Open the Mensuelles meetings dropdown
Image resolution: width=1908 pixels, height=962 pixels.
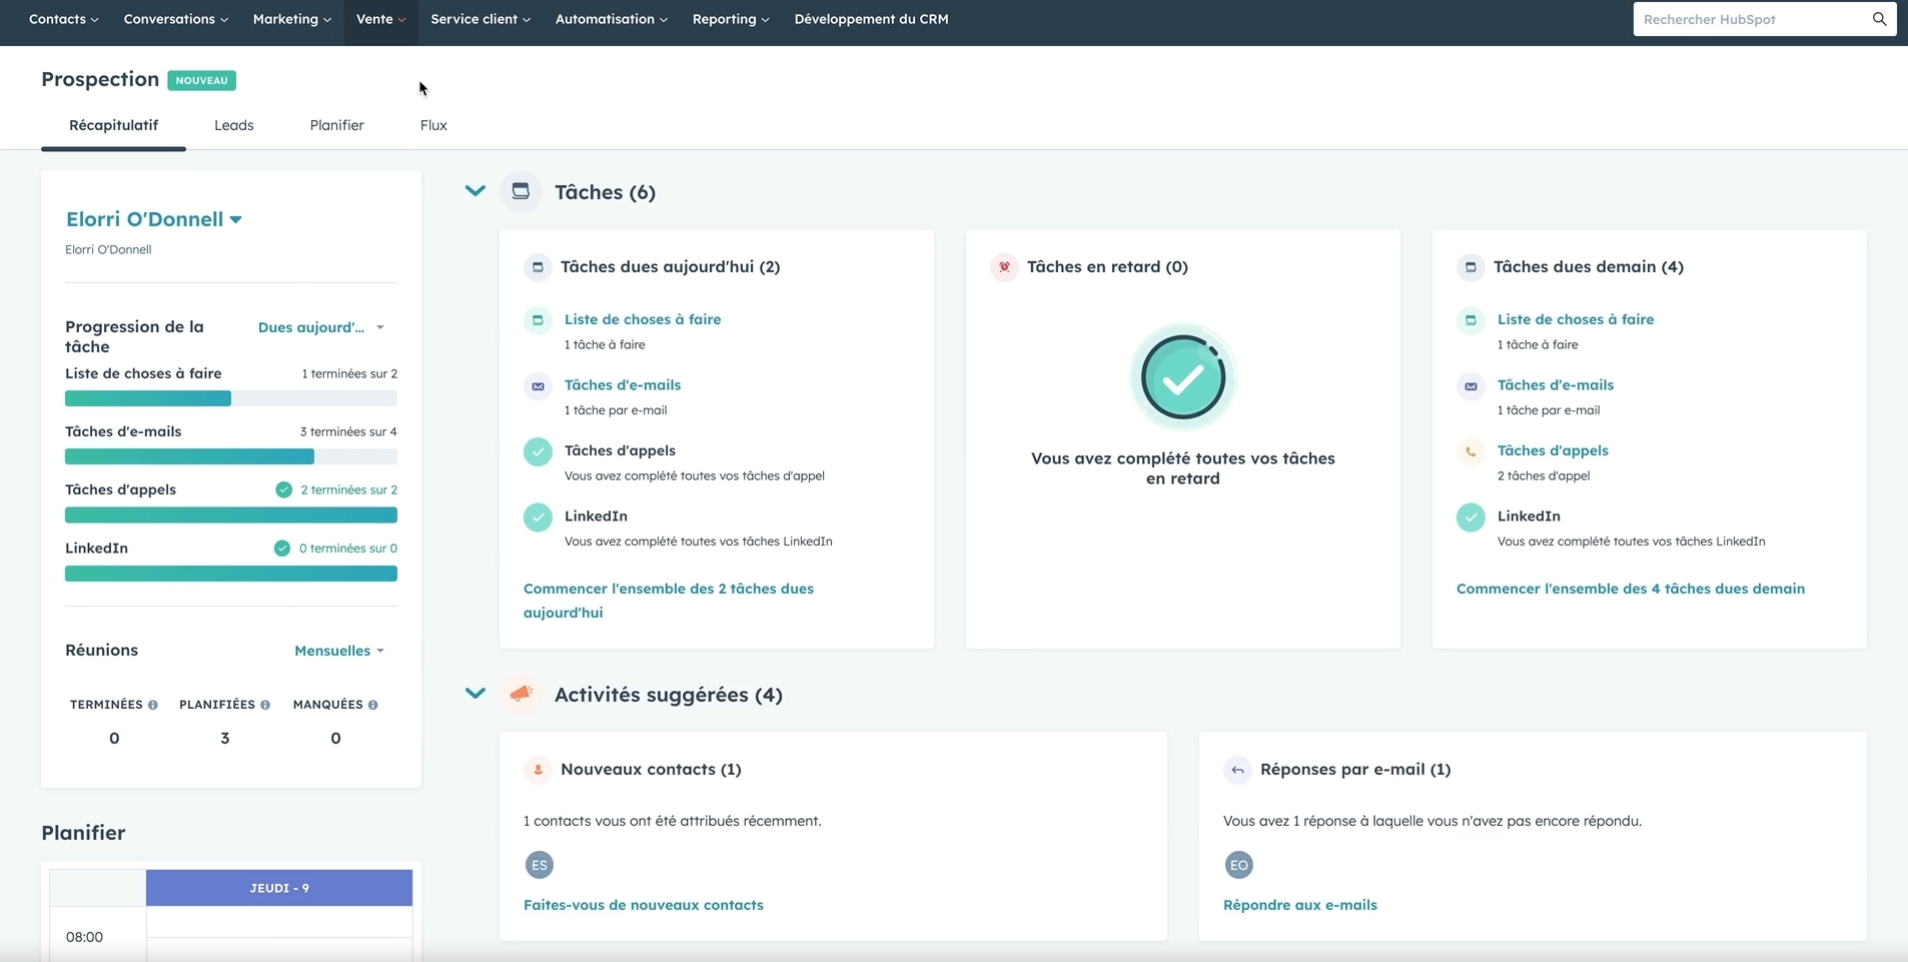coord(339,651)
